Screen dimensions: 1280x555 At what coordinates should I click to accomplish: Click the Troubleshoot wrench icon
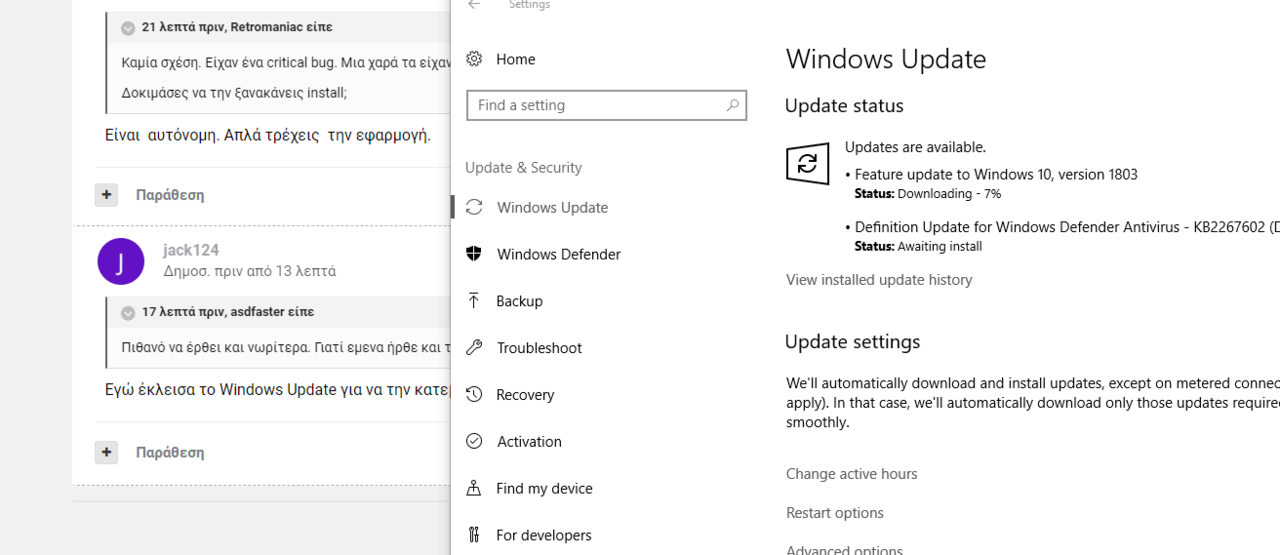[x=474, y=348]
